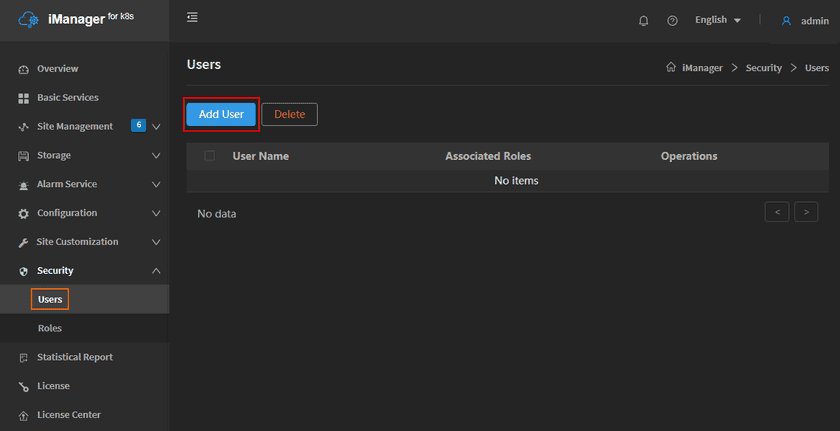Expand the Site Management menu
This screenshot has width=840, height=431.
(156, 127)
